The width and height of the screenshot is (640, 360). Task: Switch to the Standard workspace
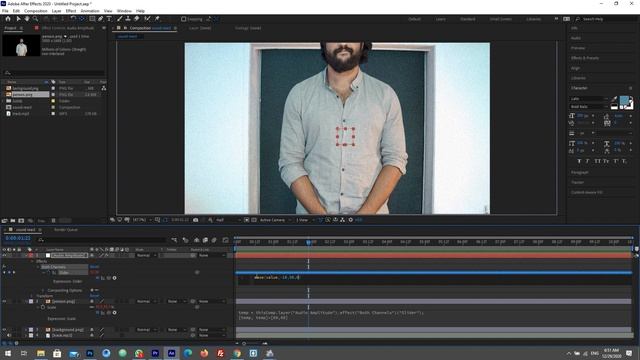[467, 19]
